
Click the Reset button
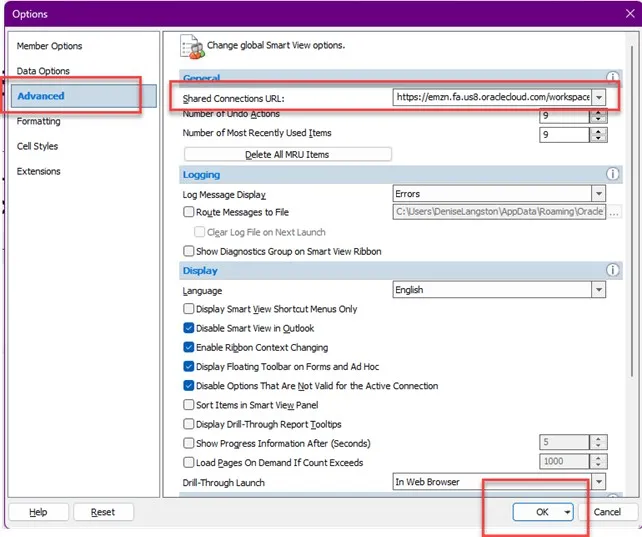(x=103, y=512)
